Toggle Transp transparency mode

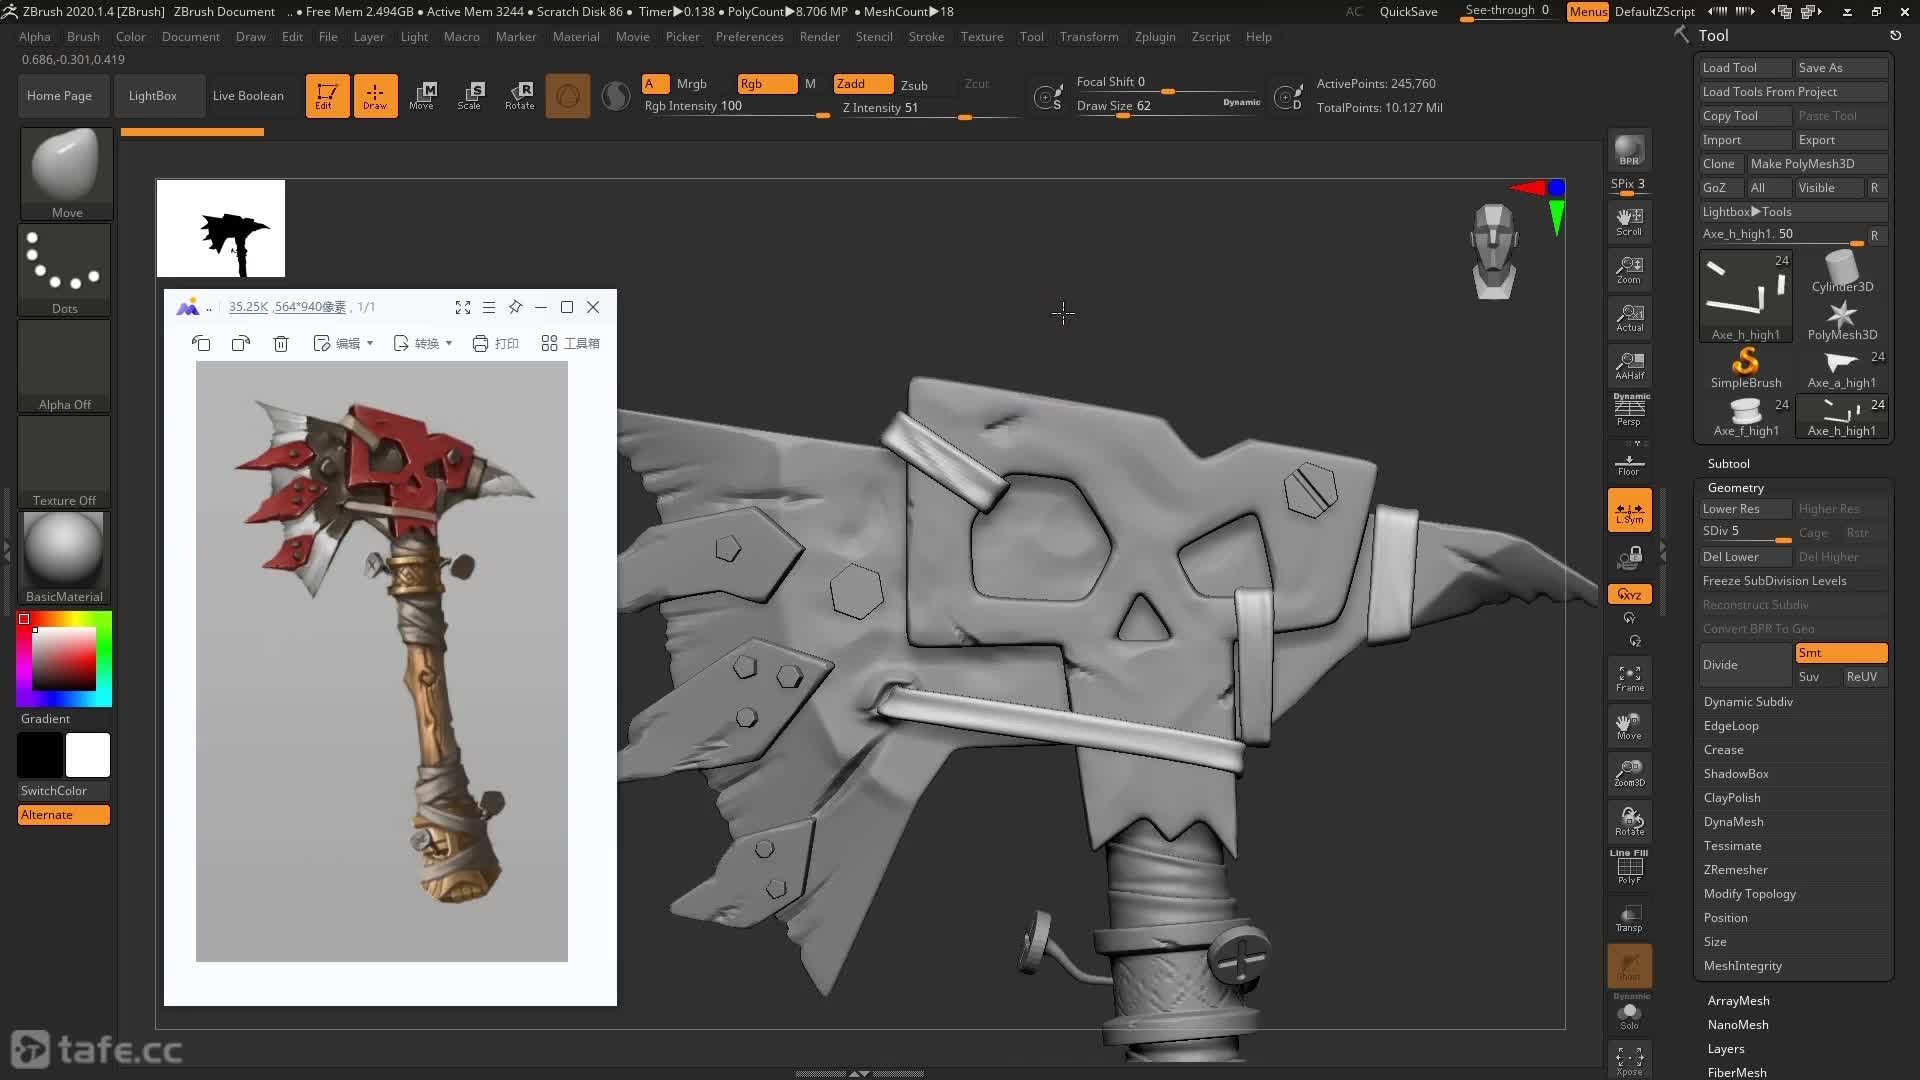(x=1629, y=917)
